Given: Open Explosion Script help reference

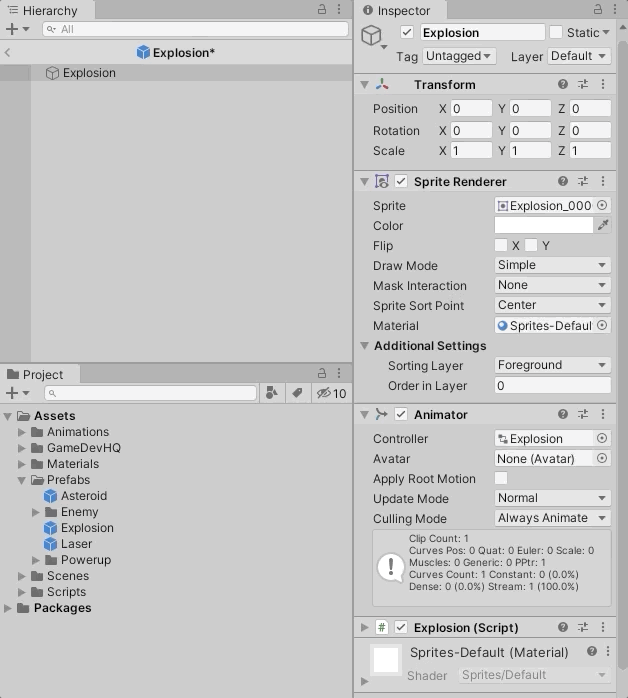Looking at the screenshot, I should pos(563,627).
